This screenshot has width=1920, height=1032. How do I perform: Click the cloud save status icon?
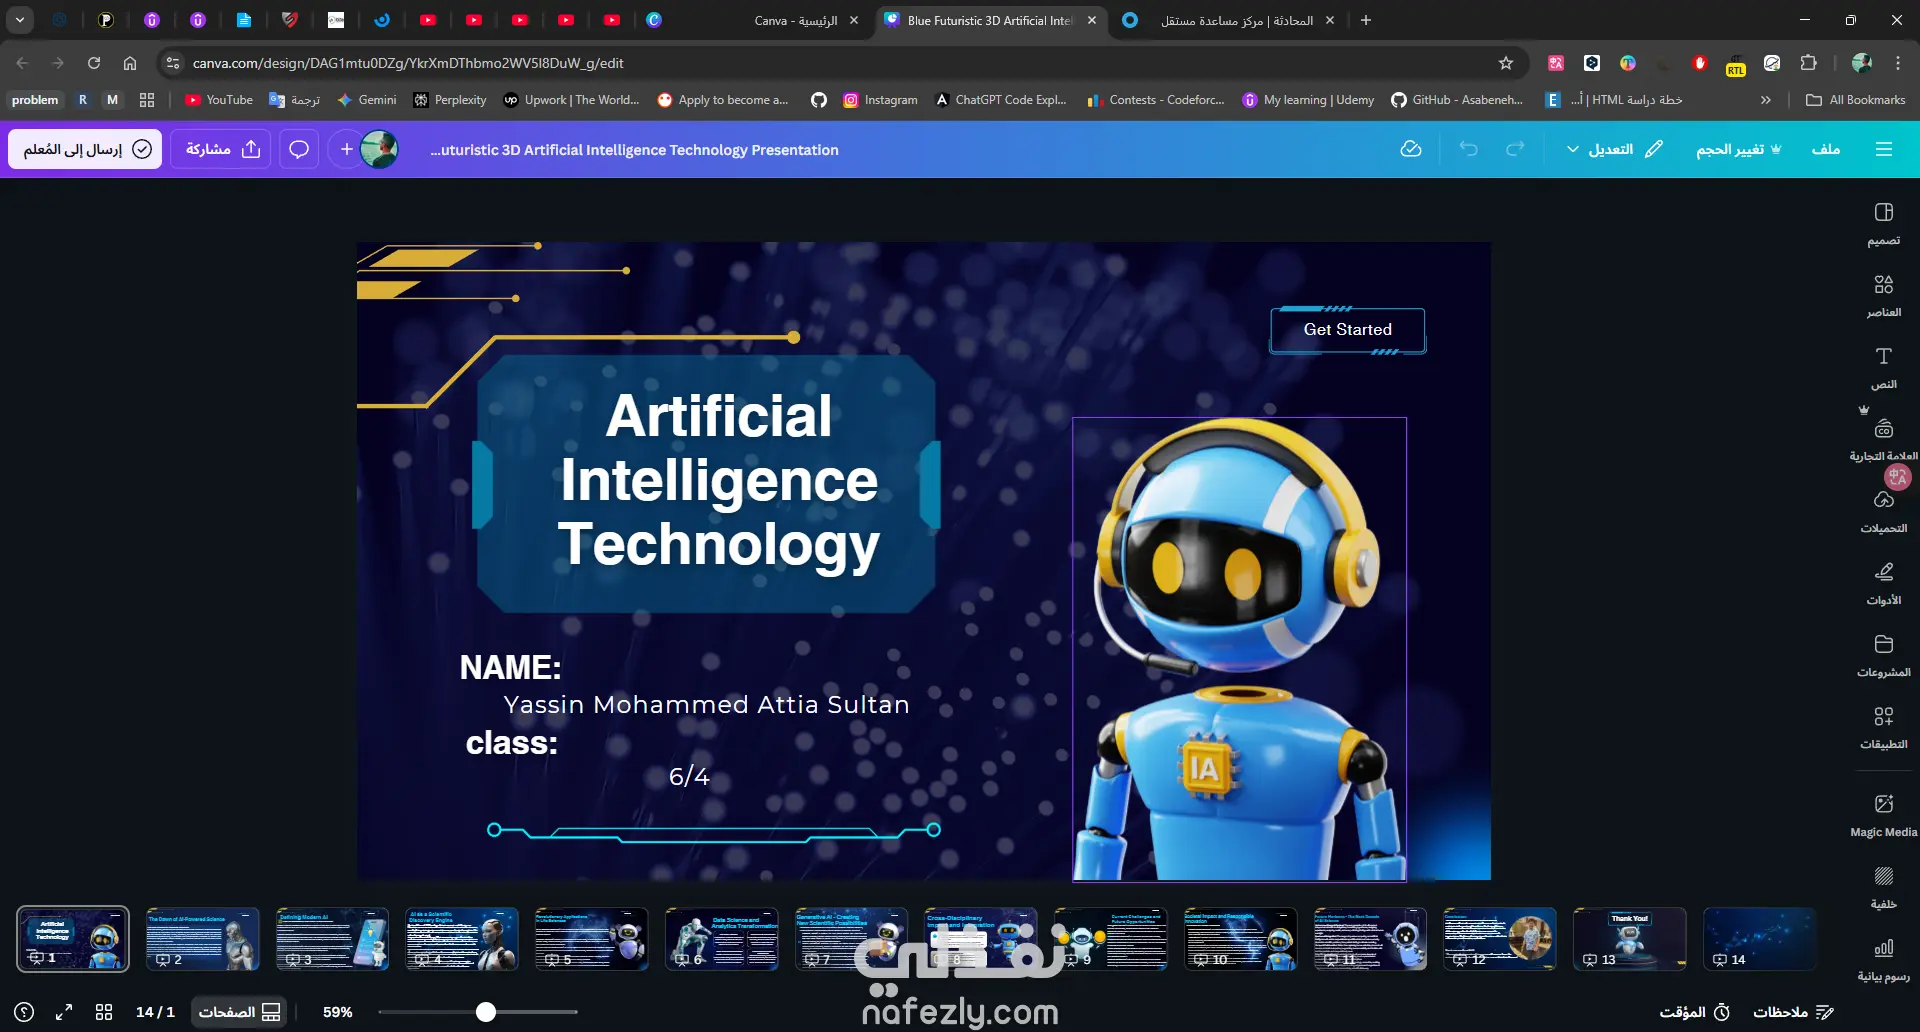[1411, 149]
